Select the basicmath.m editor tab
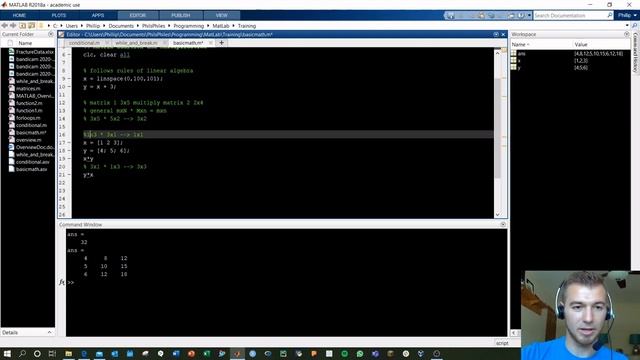 pos(188,43)
